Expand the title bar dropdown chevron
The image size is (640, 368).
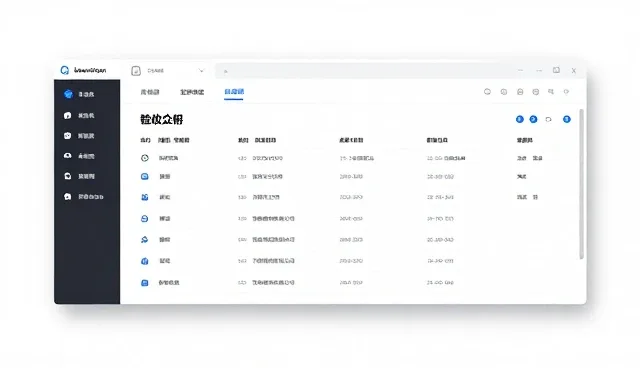[x=201, y=71]
